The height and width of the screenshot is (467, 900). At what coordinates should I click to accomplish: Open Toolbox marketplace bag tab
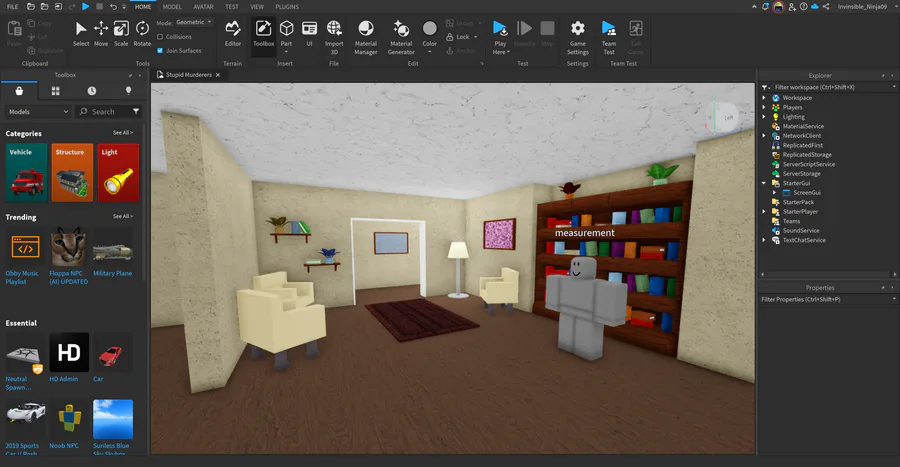(x=19, y=91)
